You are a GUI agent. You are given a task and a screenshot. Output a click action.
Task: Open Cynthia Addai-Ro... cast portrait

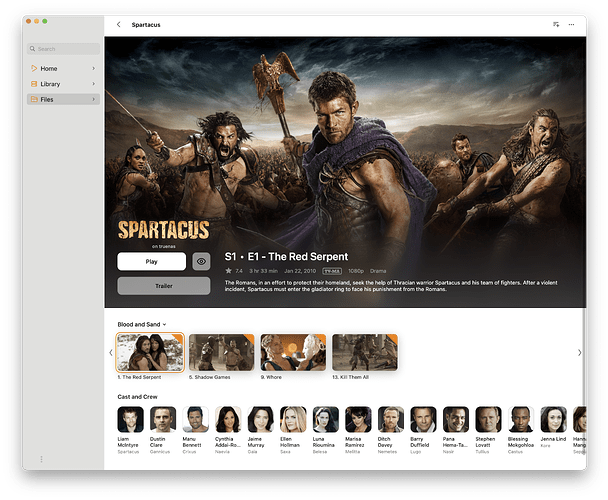228,419
